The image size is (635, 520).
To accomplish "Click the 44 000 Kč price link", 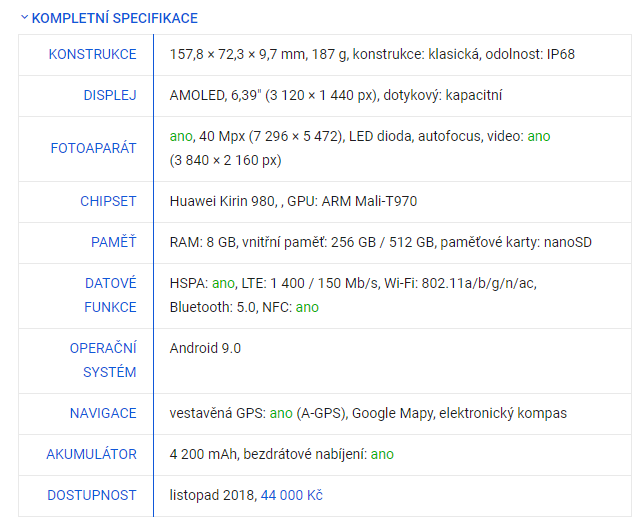I will (x=291, y=495).
